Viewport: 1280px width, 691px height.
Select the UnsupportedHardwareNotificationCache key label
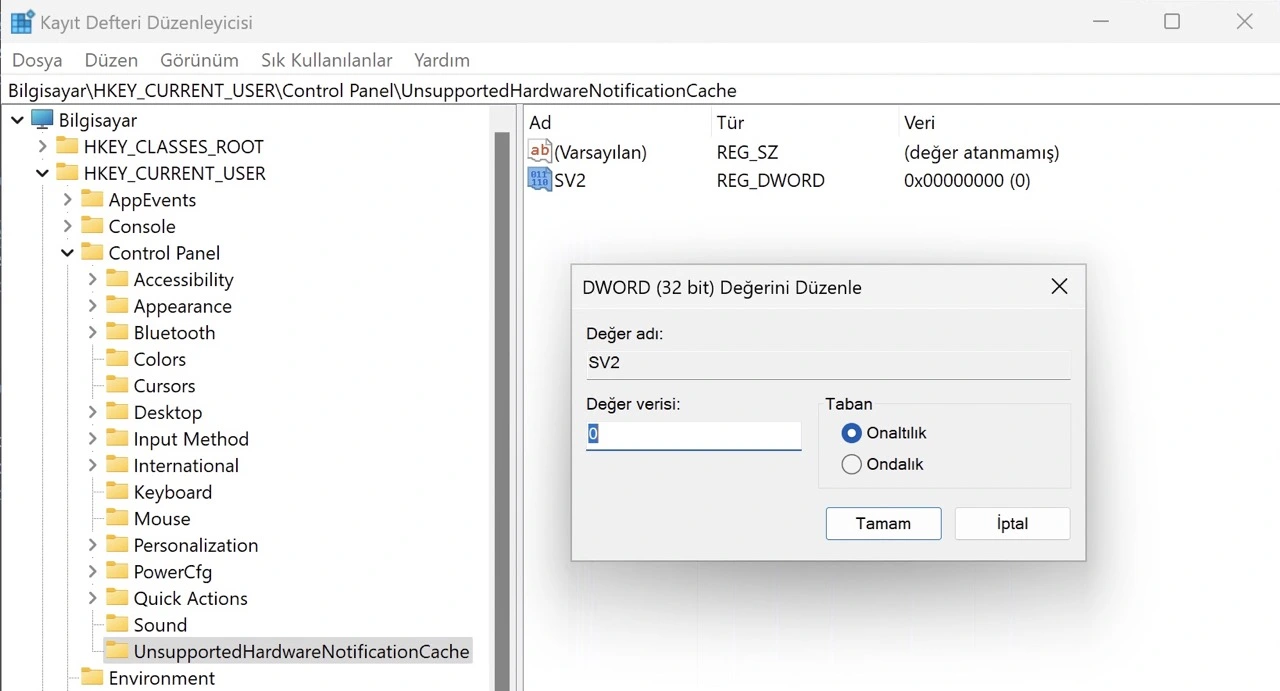click(x=301, y=651)
